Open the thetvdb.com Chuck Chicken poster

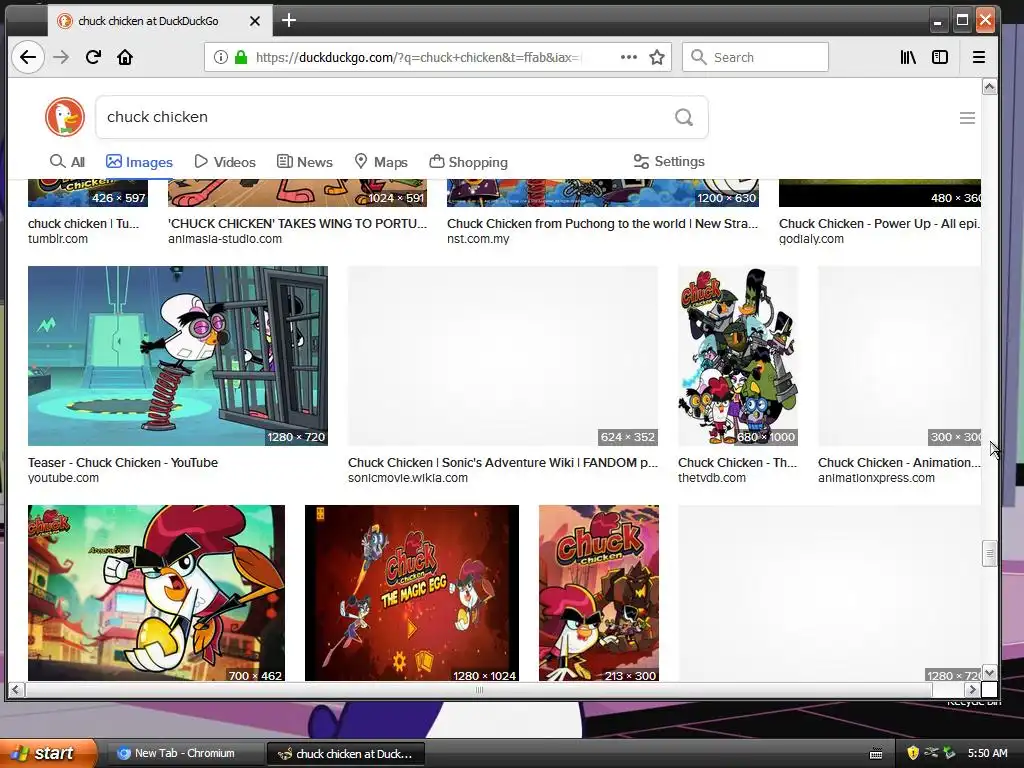point(737,356)
